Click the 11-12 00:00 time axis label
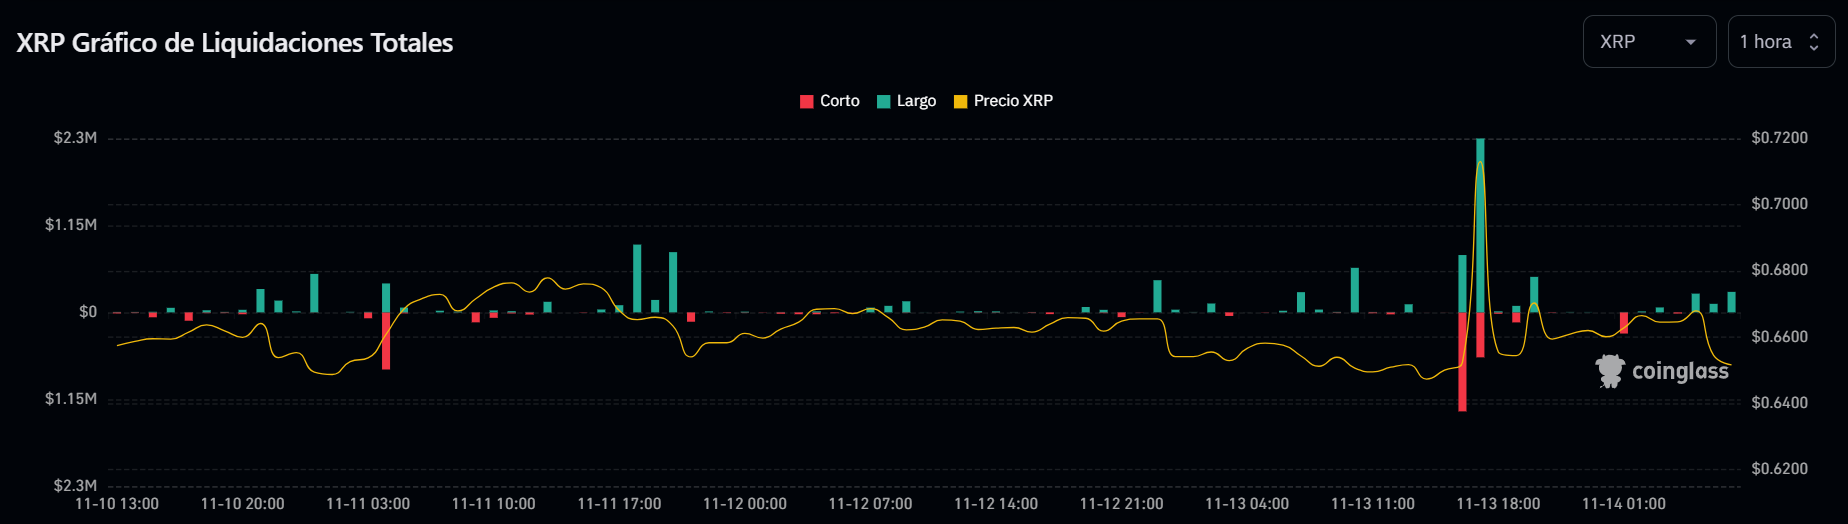This screenshot has height=524, width=1848. 744,504
